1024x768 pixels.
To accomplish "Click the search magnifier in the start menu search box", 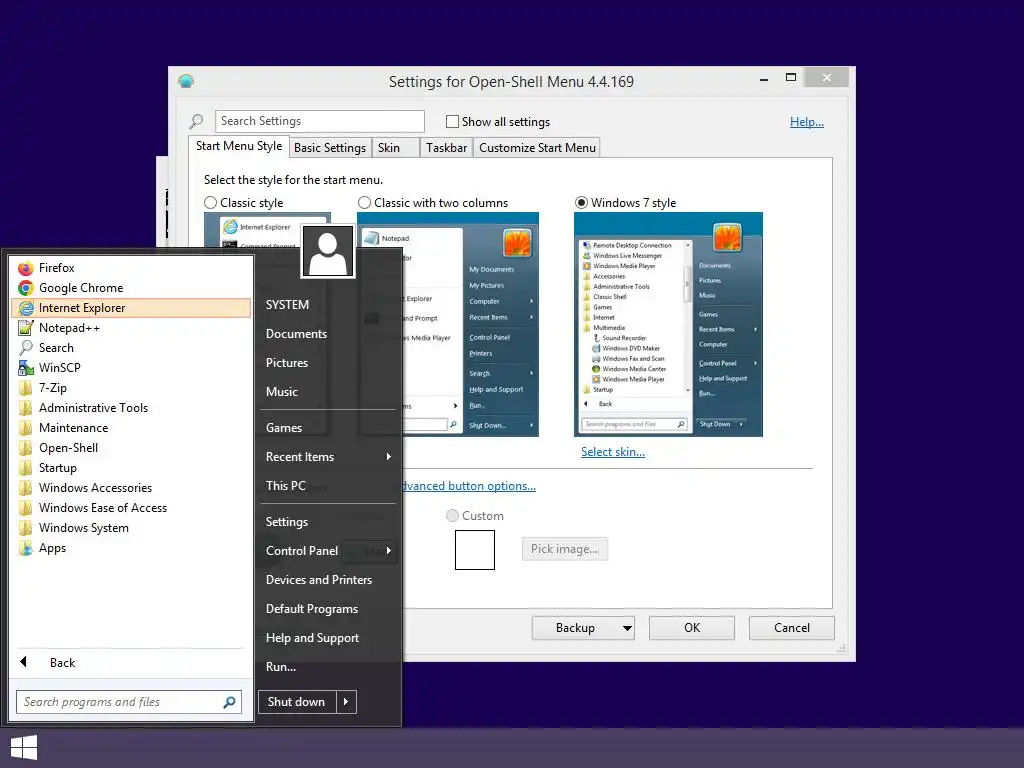I will (229, 702).
